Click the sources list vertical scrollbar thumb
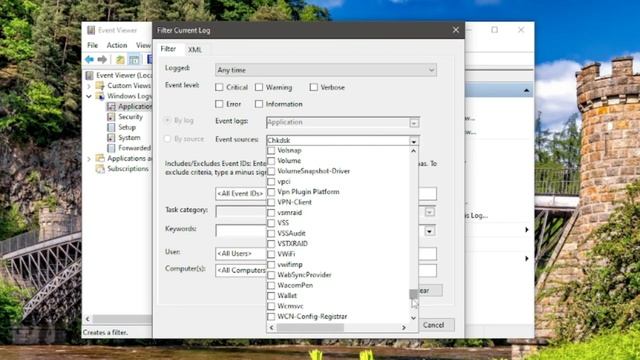 click(x=413, y=294)
